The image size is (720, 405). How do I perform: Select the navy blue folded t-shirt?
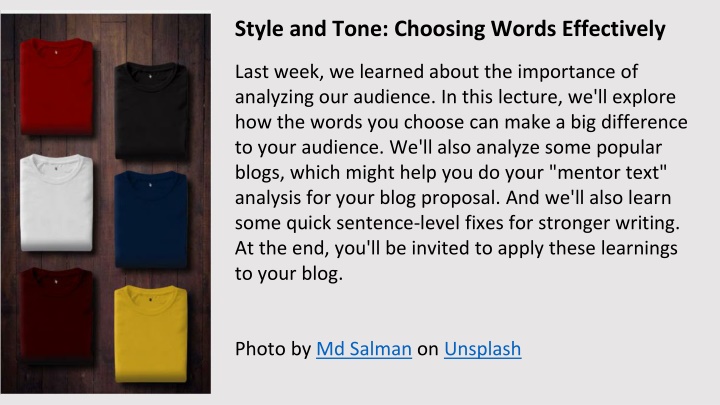coord(153,220)
